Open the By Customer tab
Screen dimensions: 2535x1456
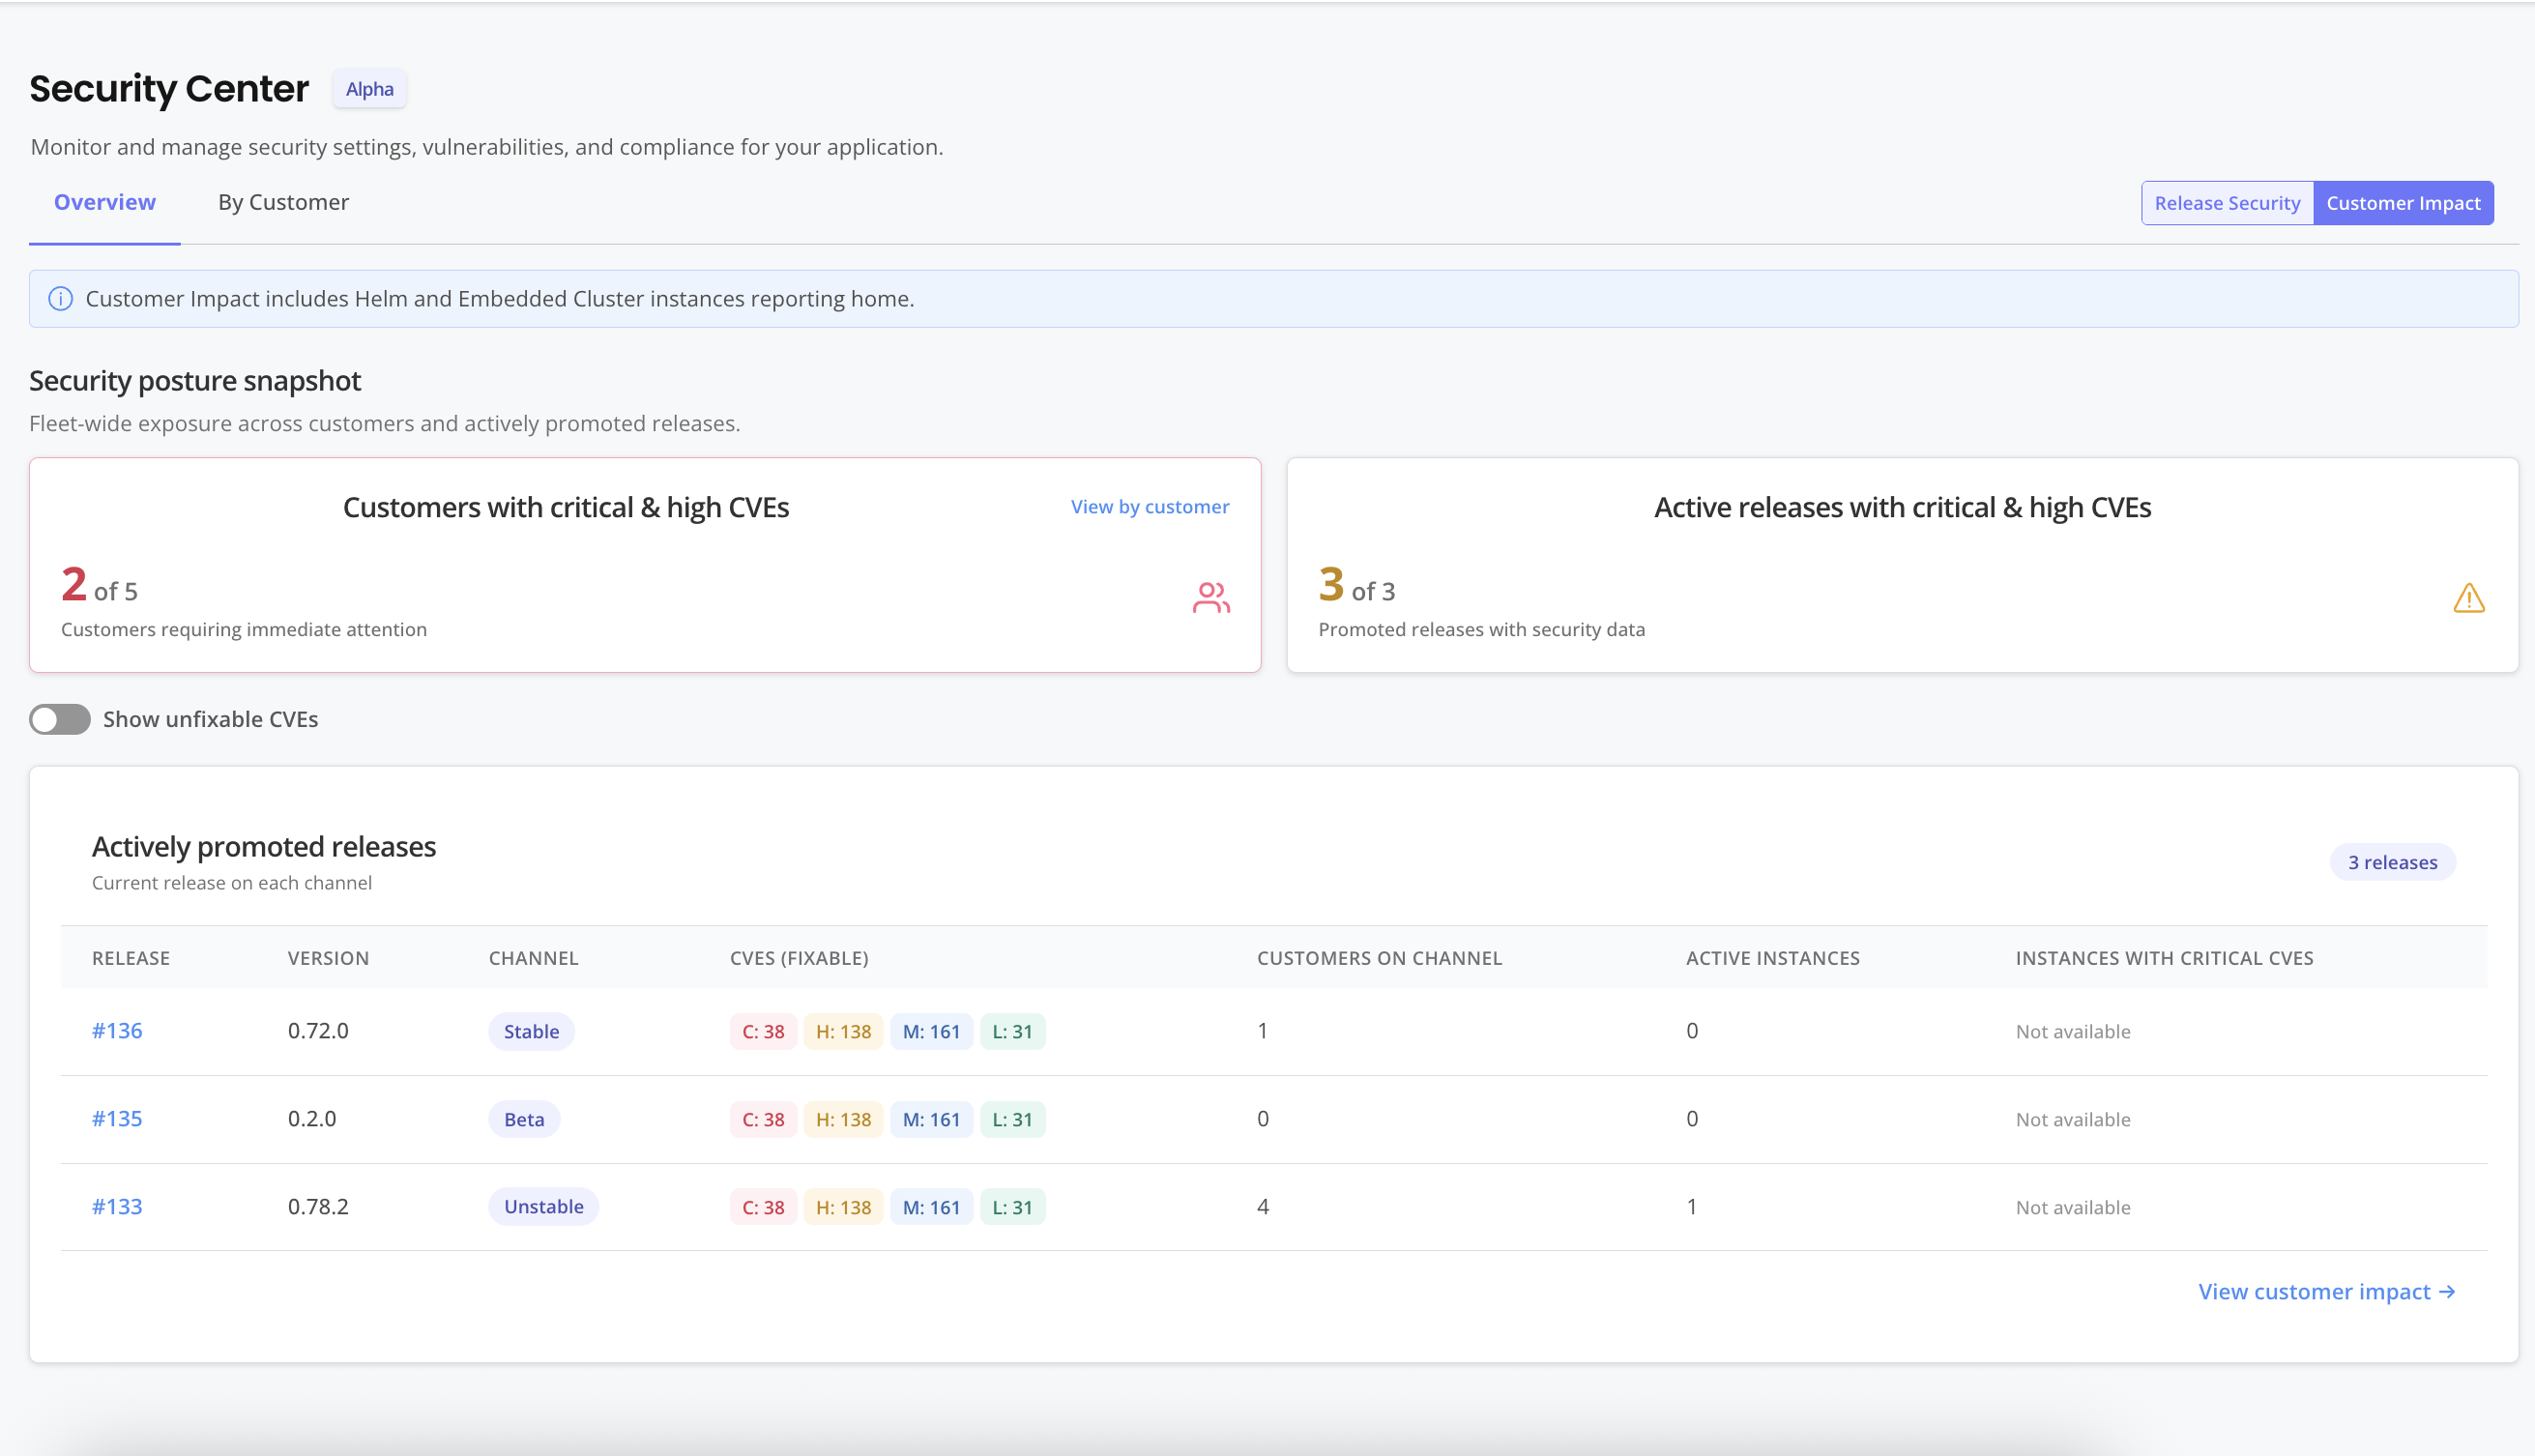pos(283,202)
